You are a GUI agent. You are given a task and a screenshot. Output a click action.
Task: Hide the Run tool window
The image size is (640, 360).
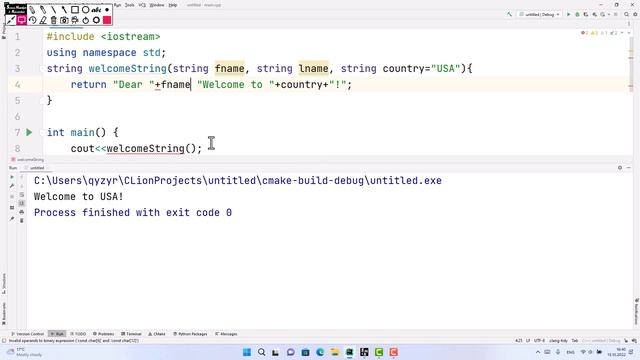(x=629, y=168)
